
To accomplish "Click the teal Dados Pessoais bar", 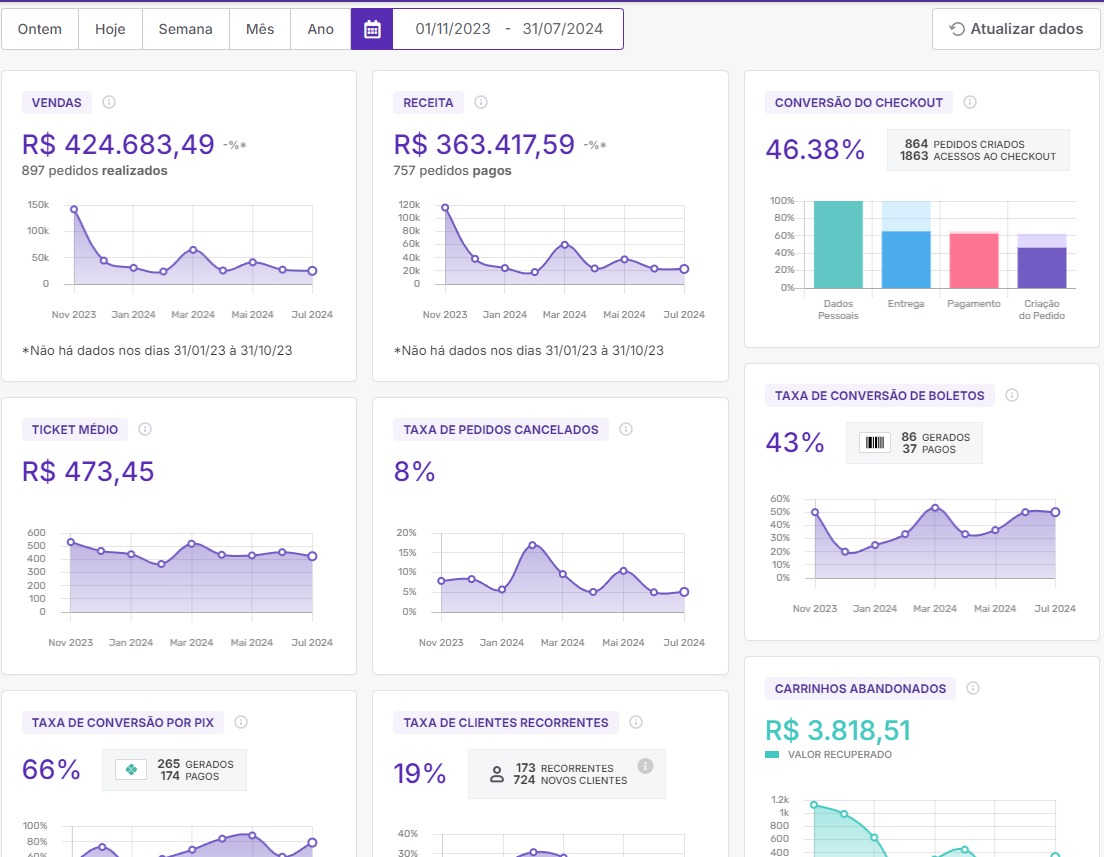I will pyautogui.click(x=838, y=244).
